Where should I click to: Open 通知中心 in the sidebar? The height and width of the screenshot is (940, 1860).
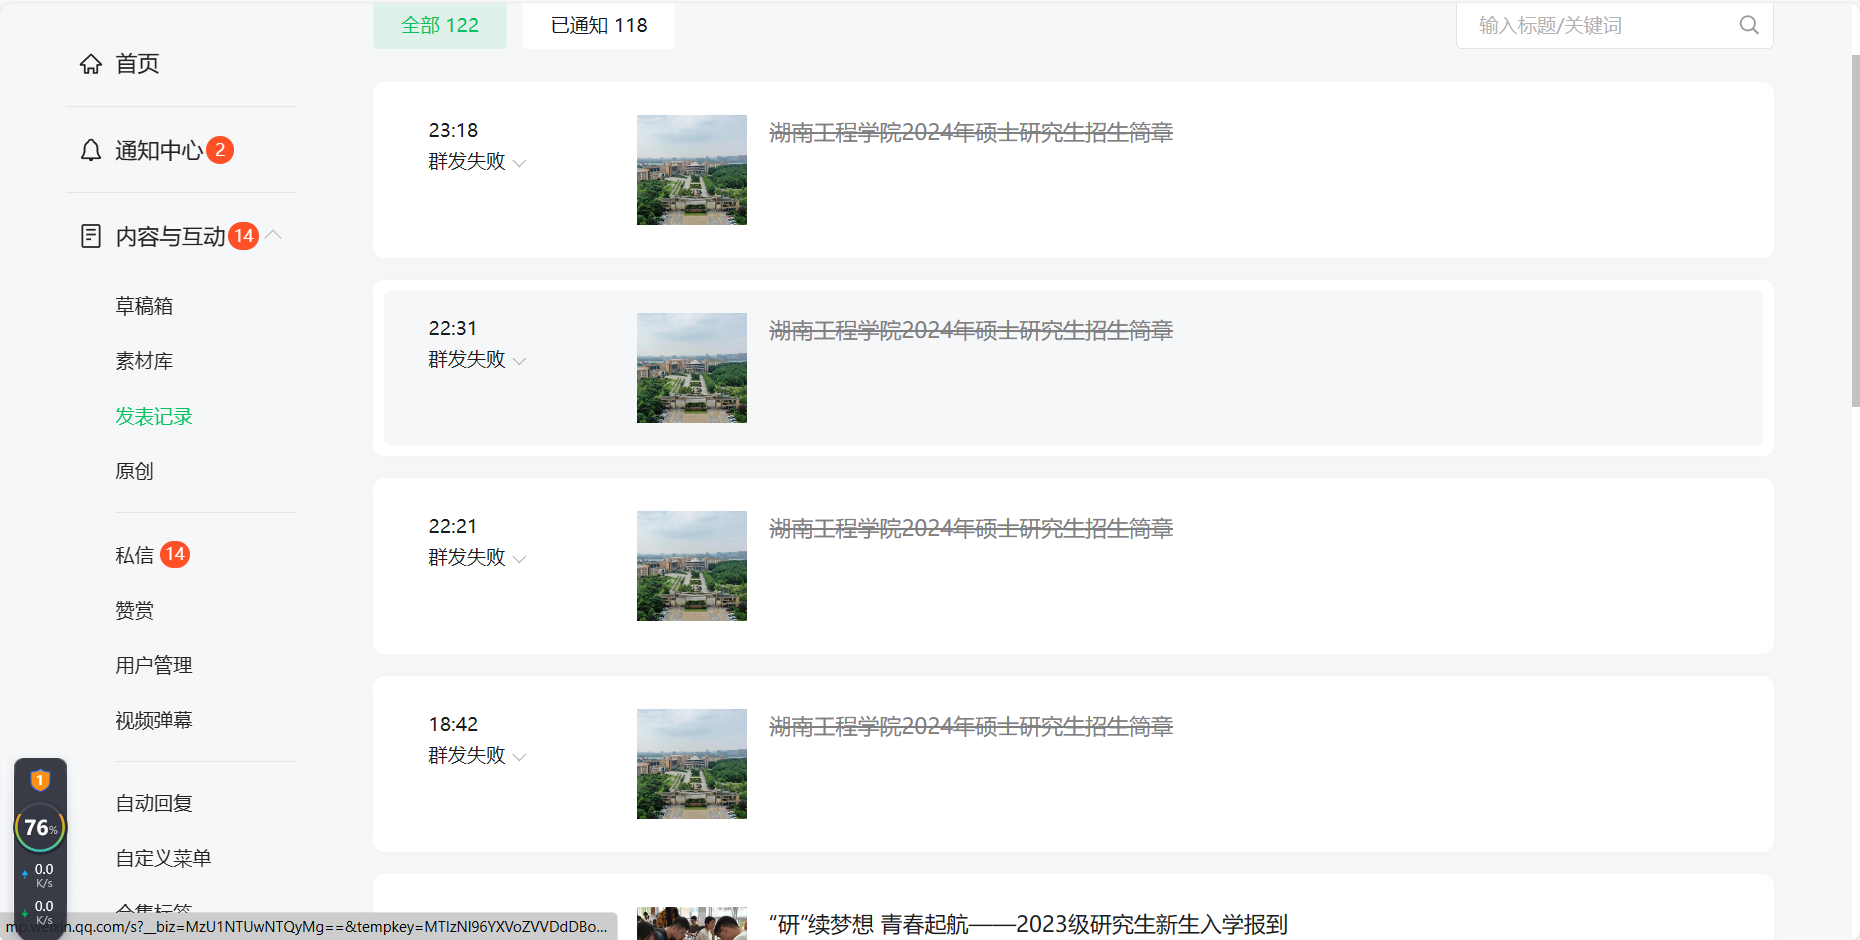coord(159,150)
